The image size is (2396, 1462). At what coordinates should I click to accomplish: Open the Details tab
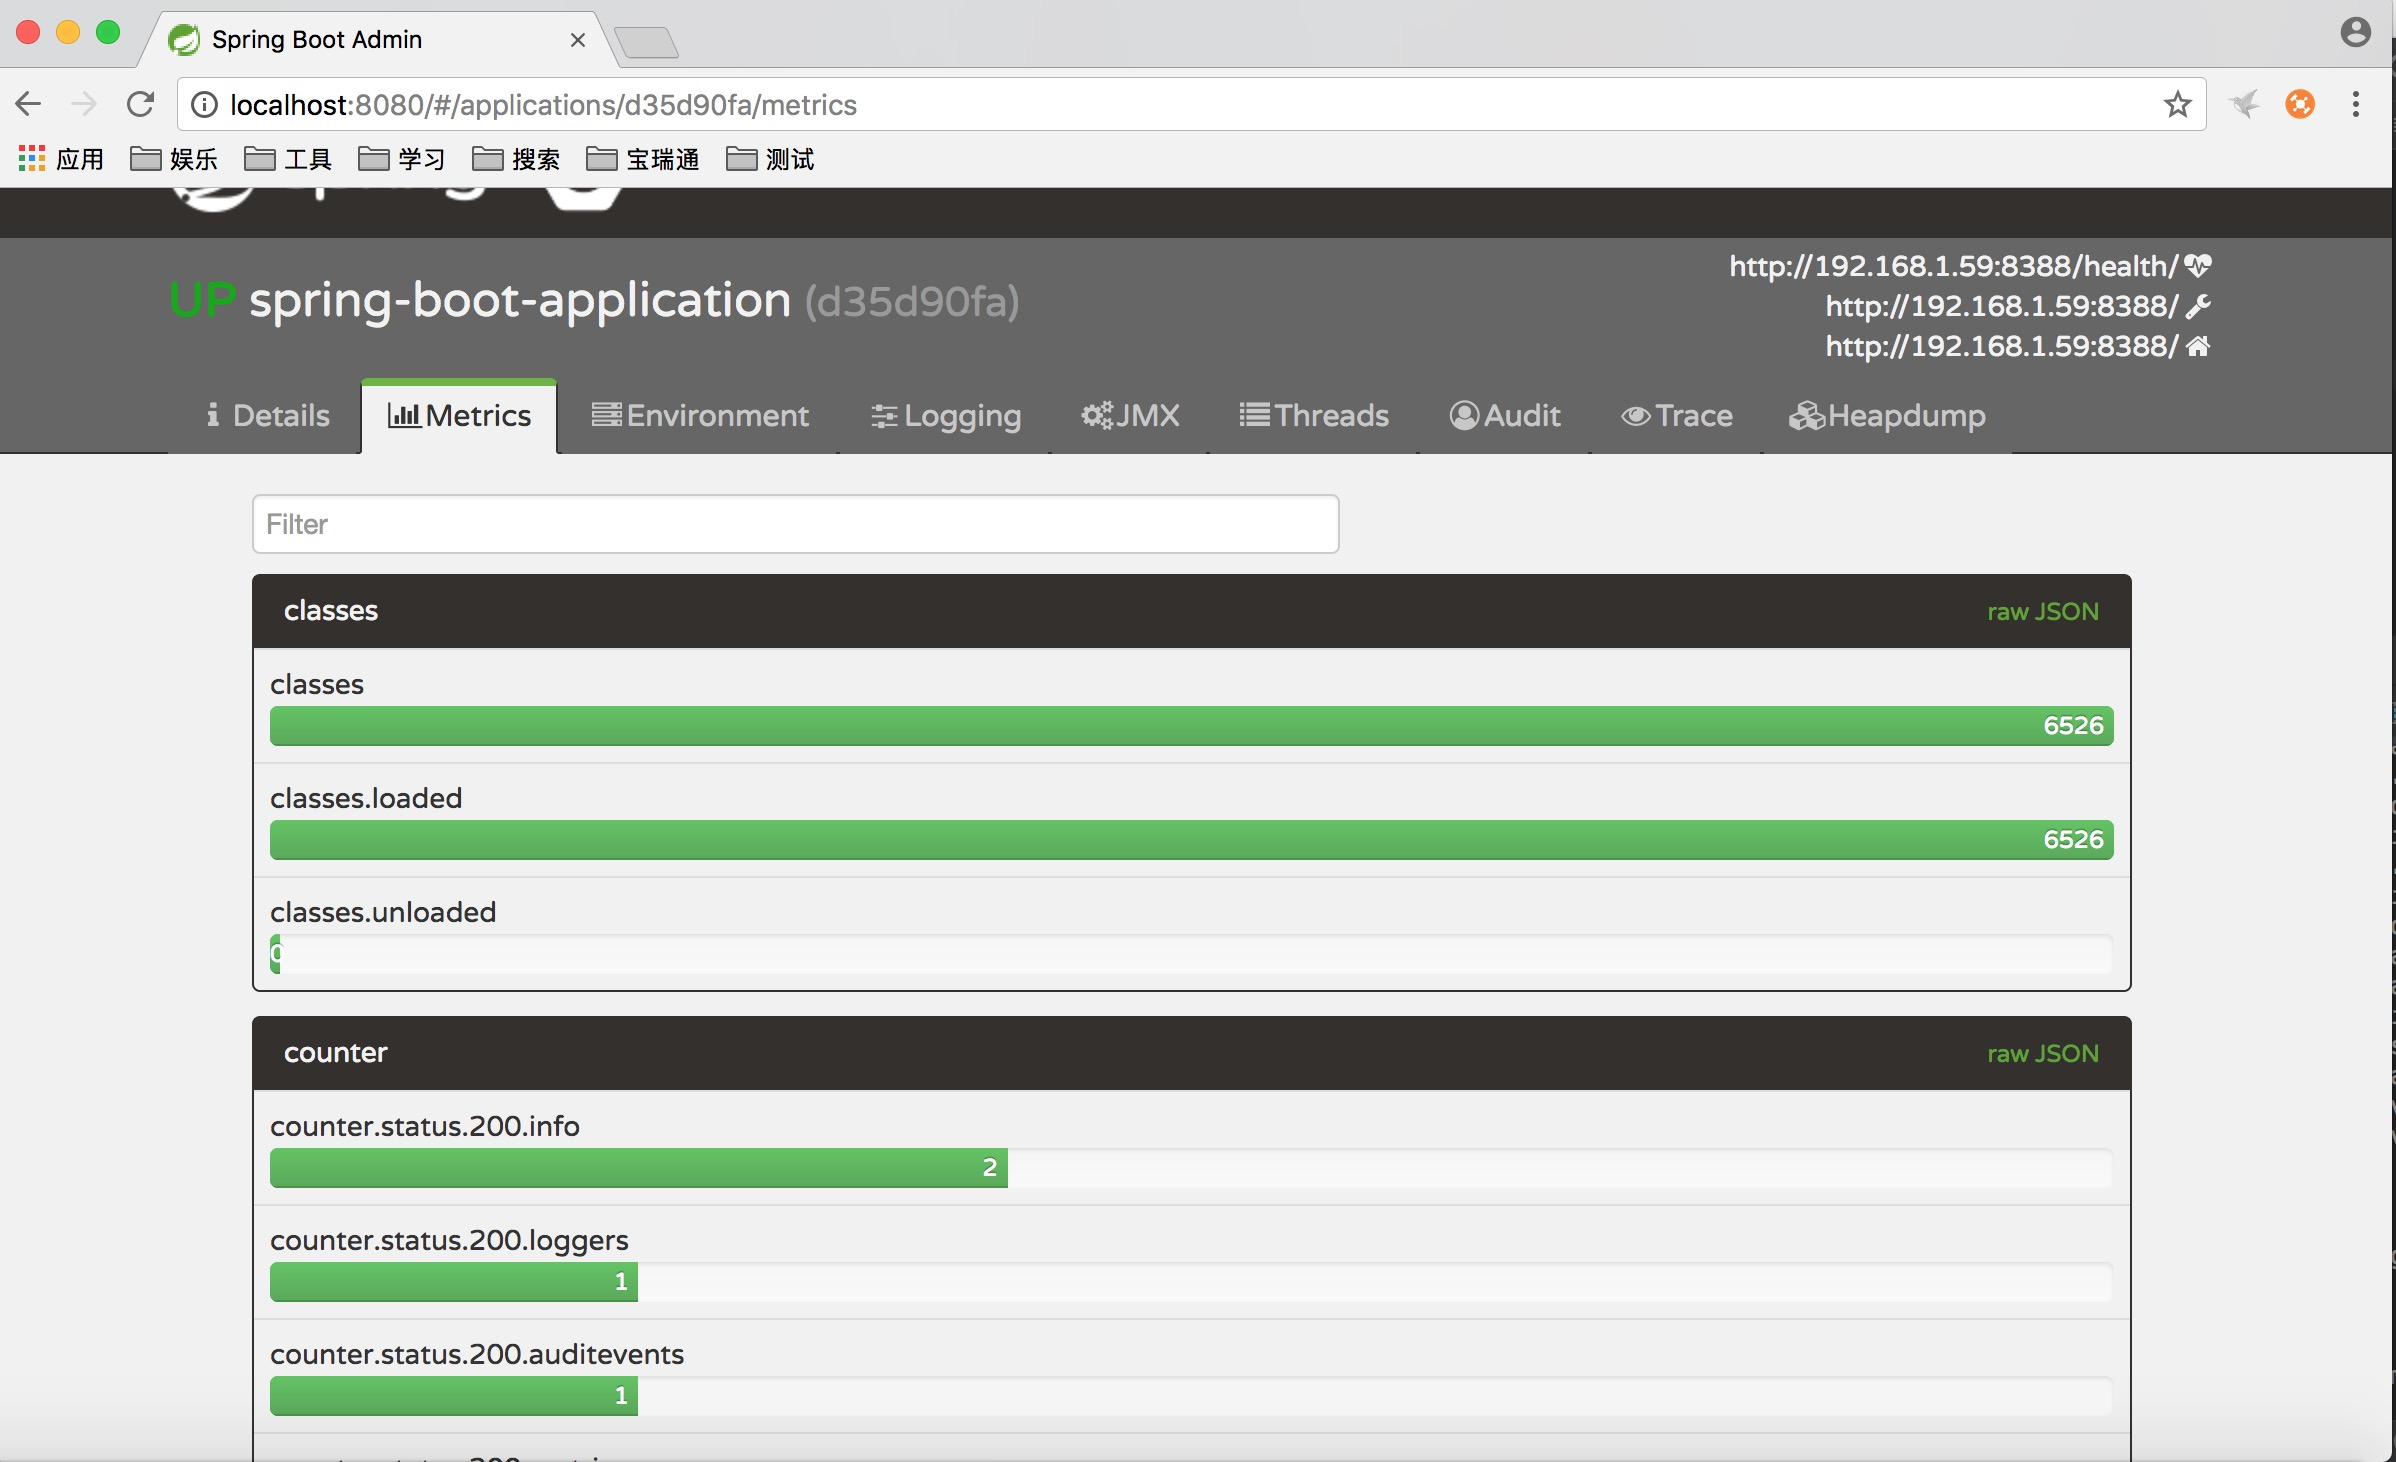268,416
